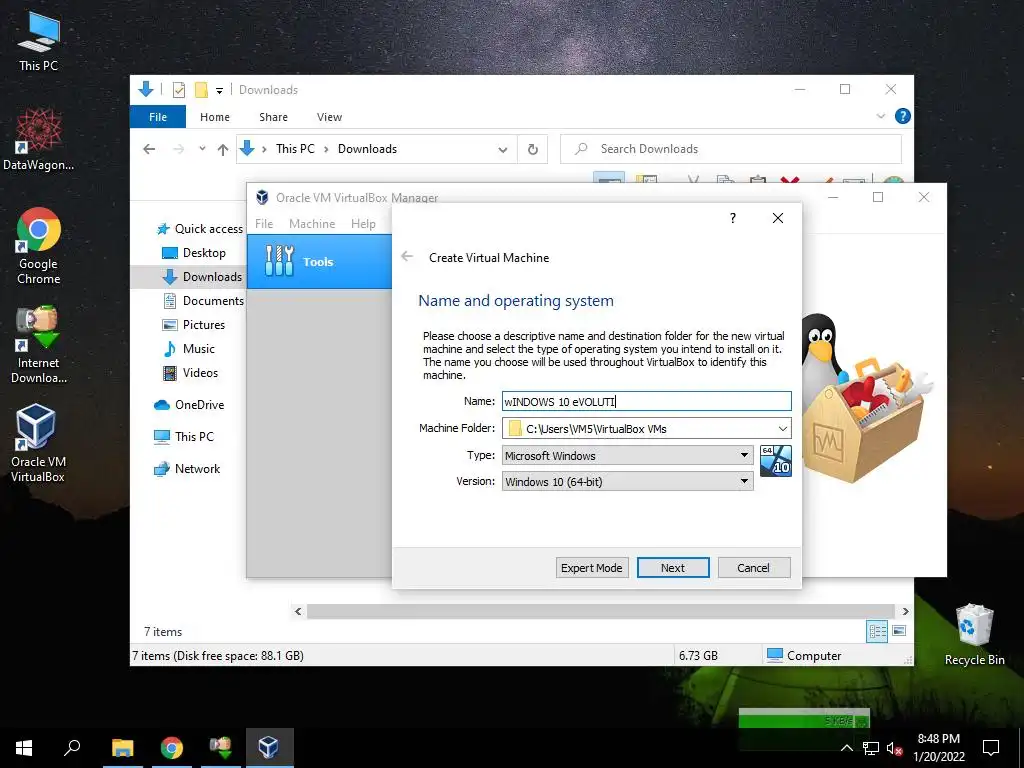This screenshot has height=768, width=1024.
Task: Open the notification center icon
Action: pyautogui.click(x=991, y=748)
